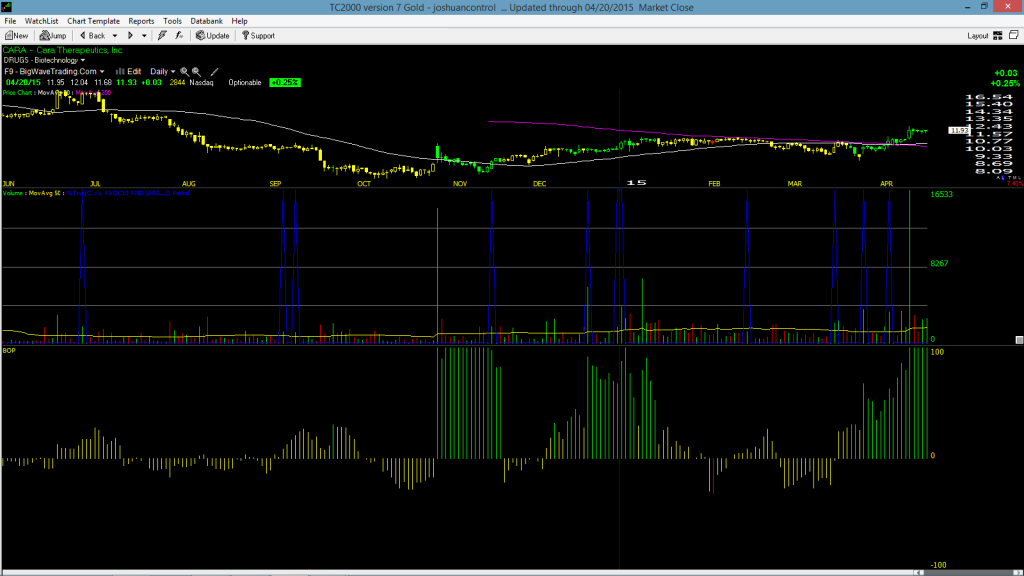Click Edit for the chart template
Image resolution: width=1024 pixels, height=576 pixels.
coord(129,71)
